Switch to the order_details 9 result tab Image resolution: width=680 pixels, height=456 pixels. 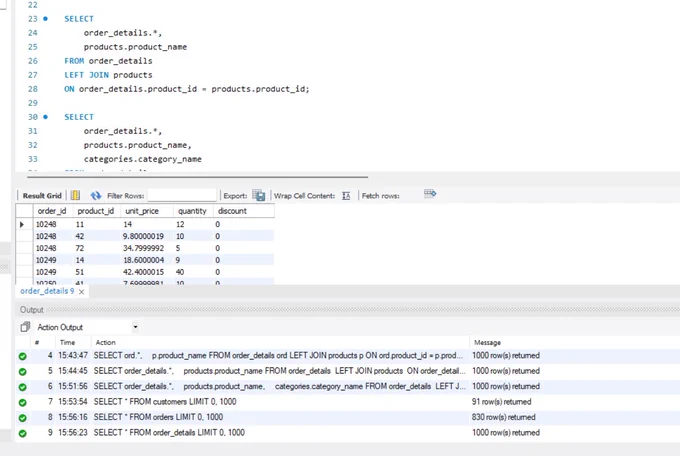tap(47, 291)
